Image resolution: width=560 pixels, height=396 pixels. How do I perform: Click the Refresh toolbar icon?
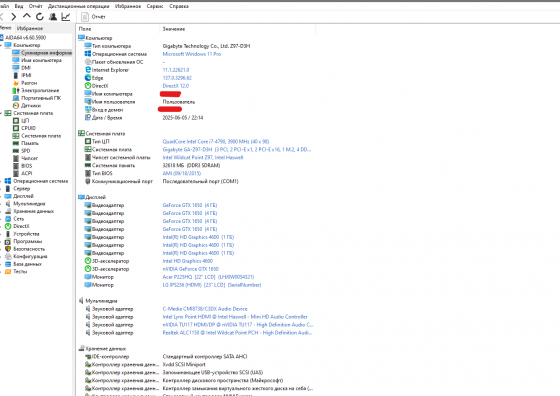(40, 16)
